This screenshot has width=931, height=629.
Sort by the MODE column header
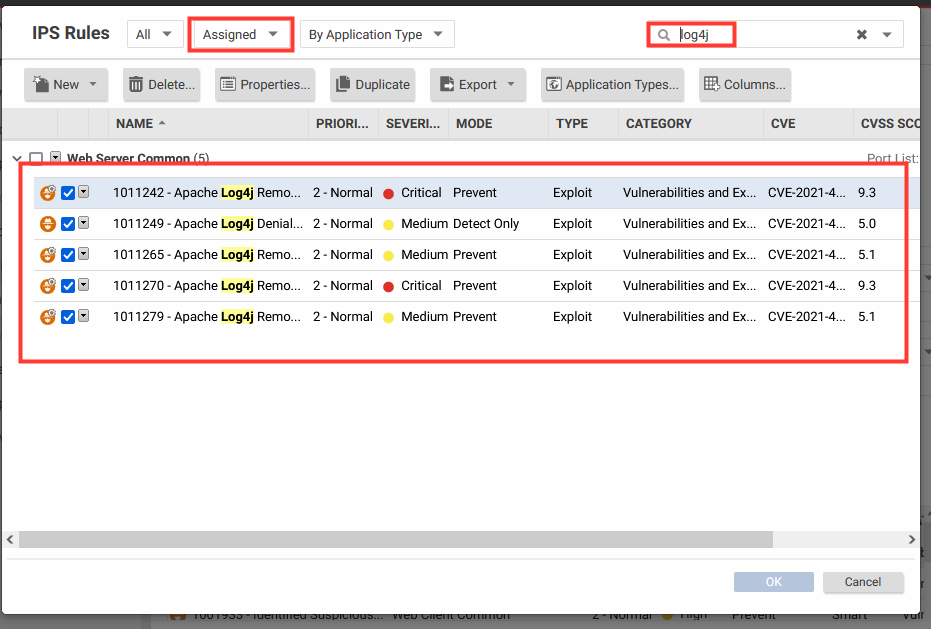498,124
